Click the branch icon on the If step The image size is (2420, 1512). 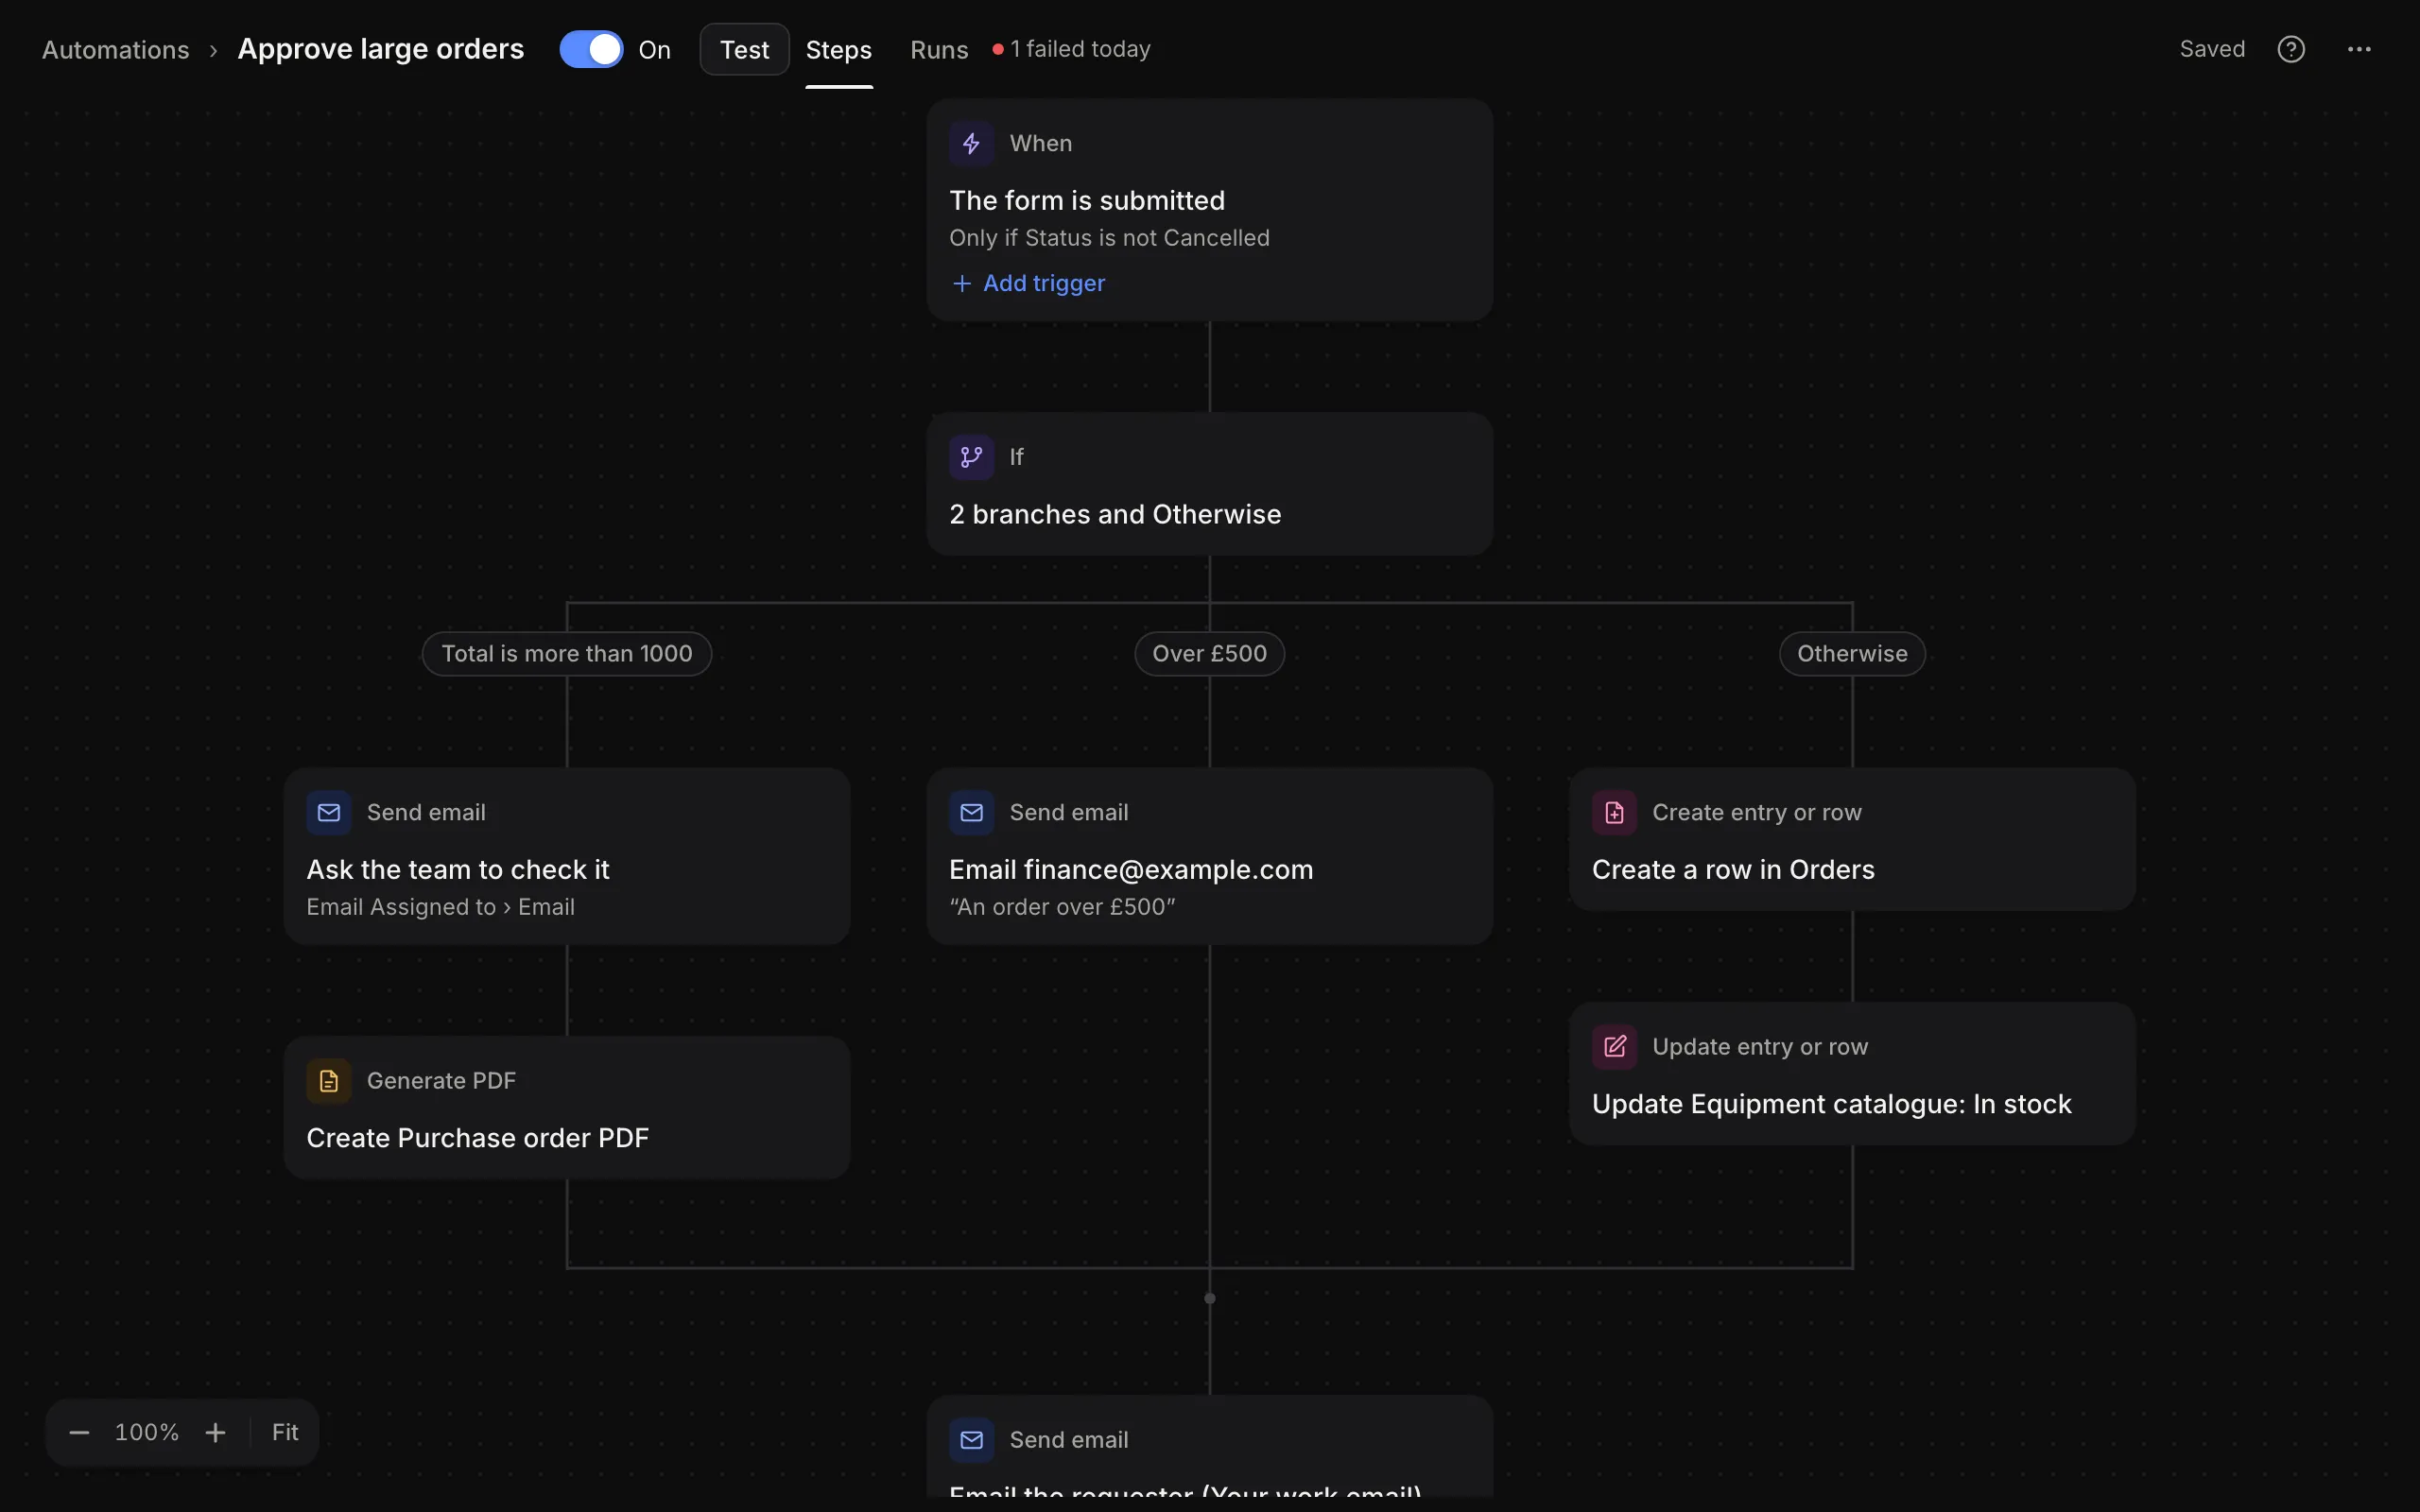pyautogui.click(x=971, y=457)
